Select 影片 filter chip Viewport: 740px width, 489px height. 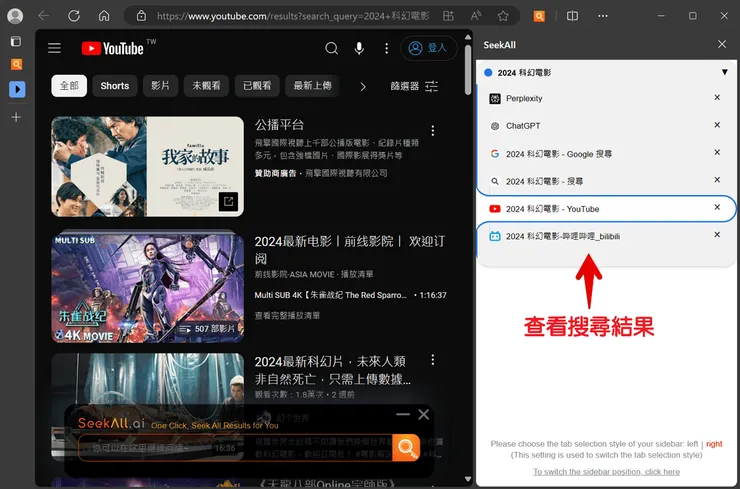(160, 86)
